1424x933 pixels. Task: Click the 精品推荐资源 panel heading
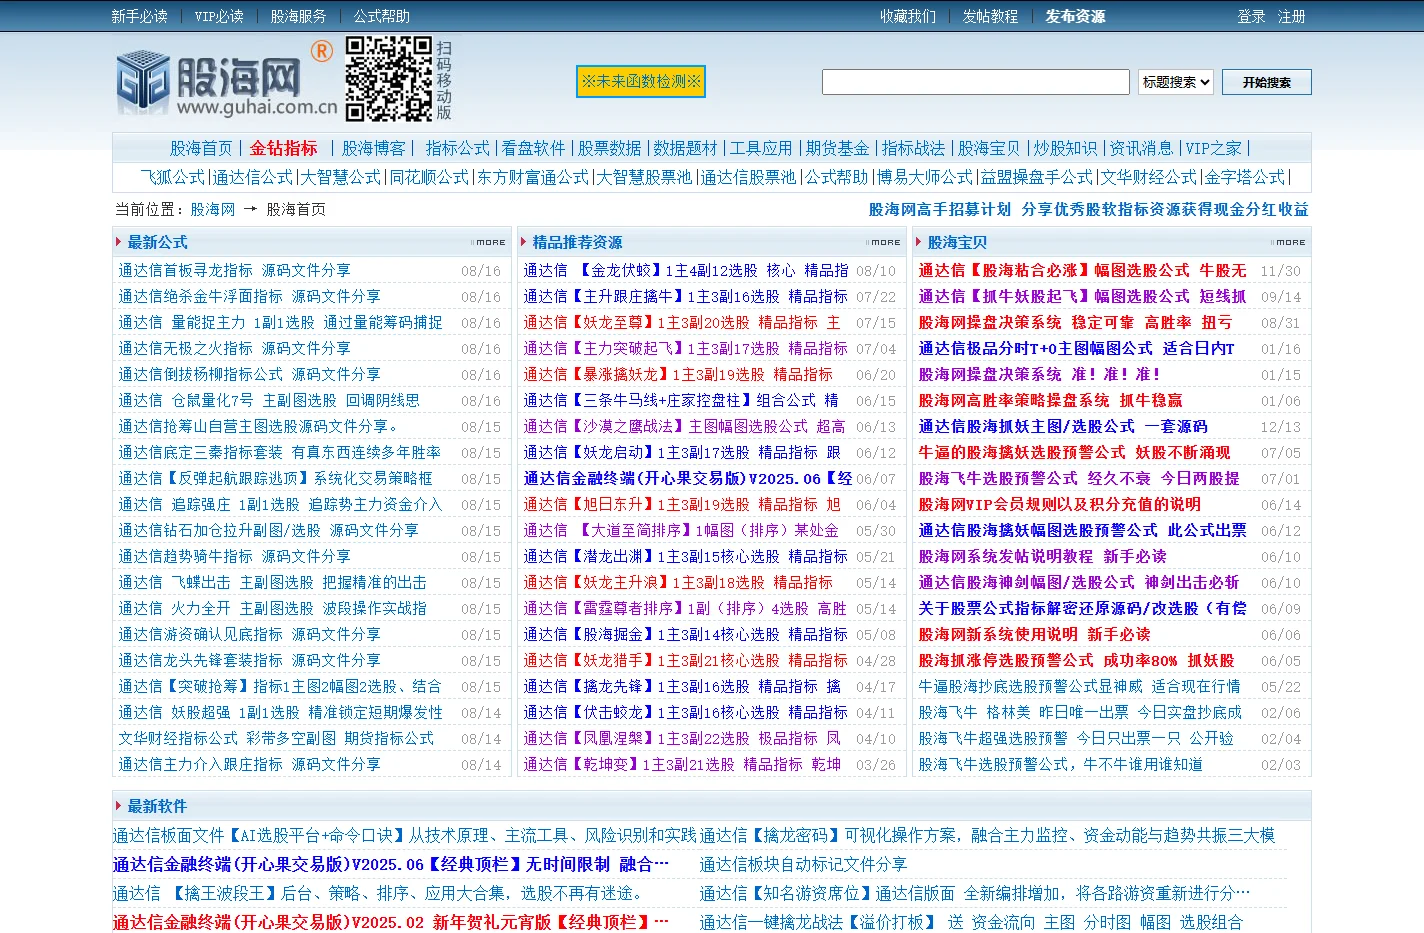click(577, 242)
